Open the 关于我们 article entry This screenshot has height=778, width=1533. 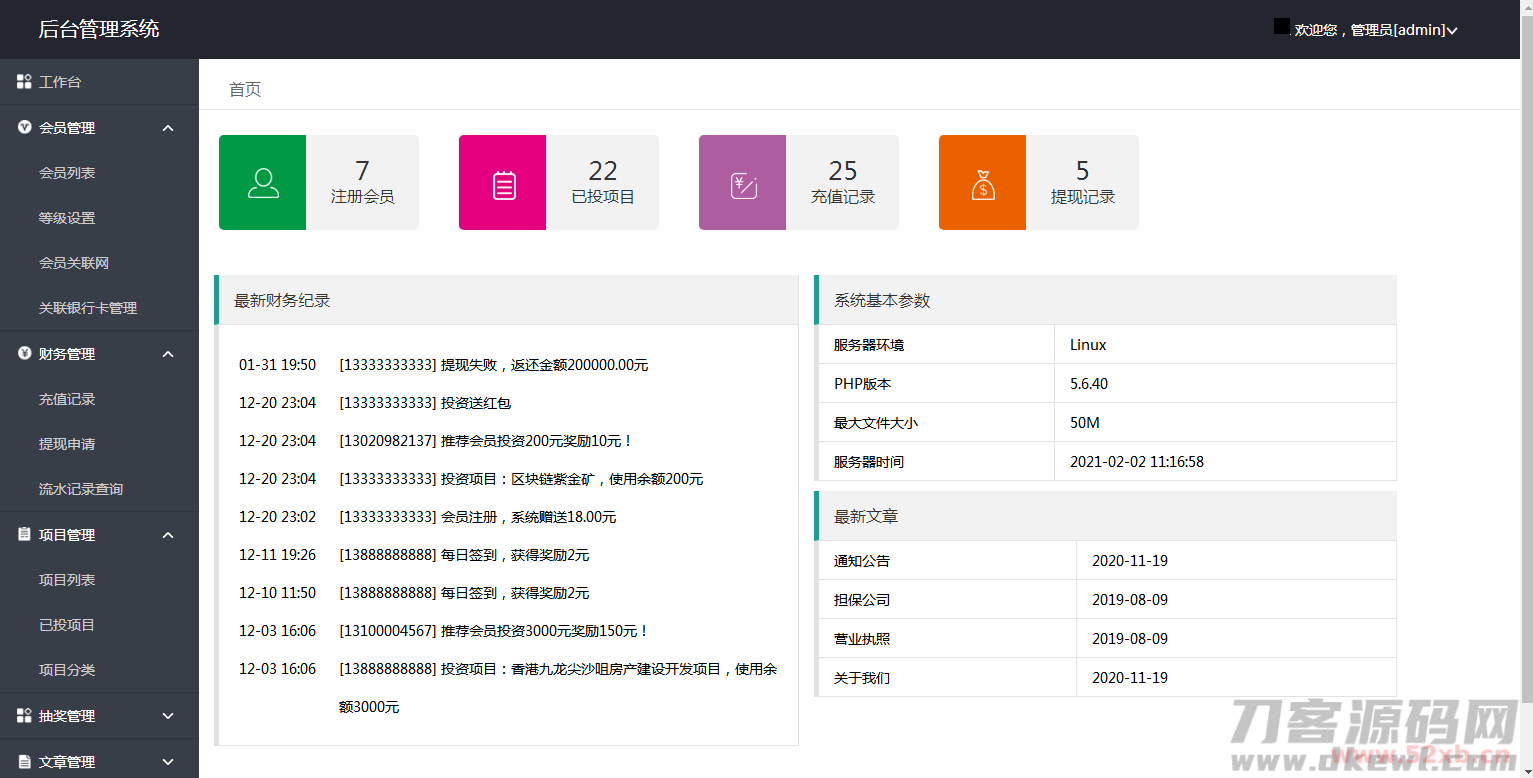(862, 678)
